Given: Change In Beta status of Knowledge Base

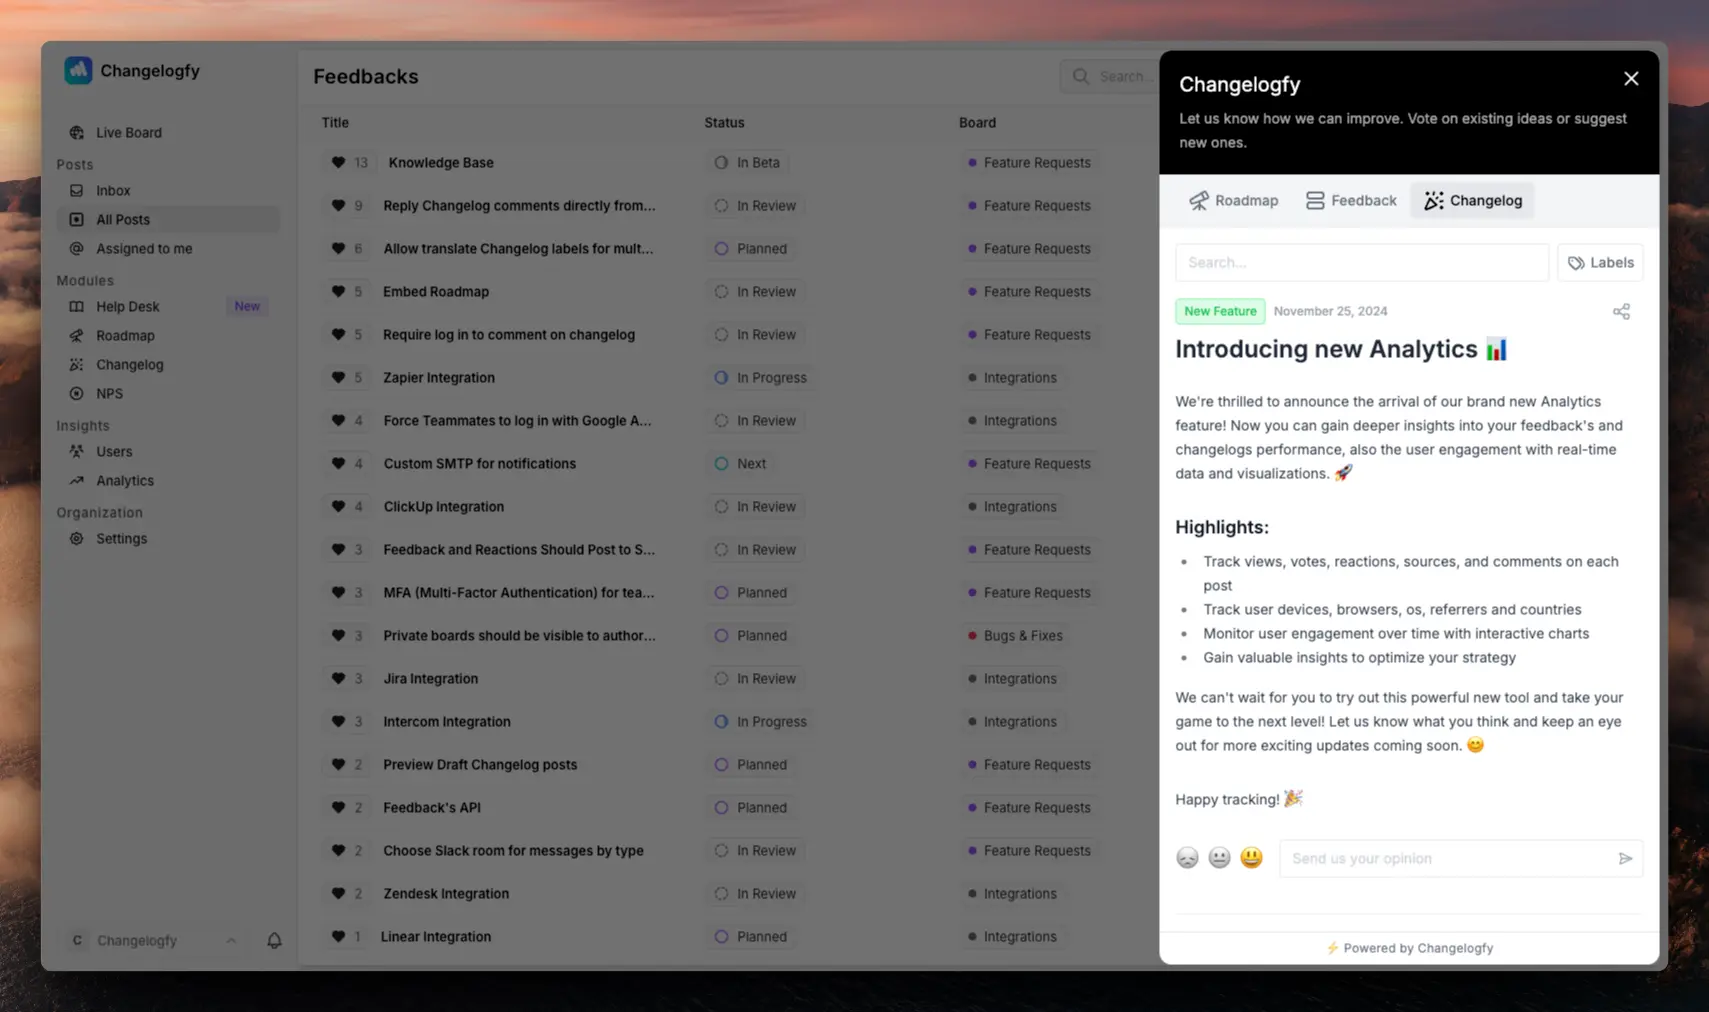Looking at the screenshot, I should [747, 162].
